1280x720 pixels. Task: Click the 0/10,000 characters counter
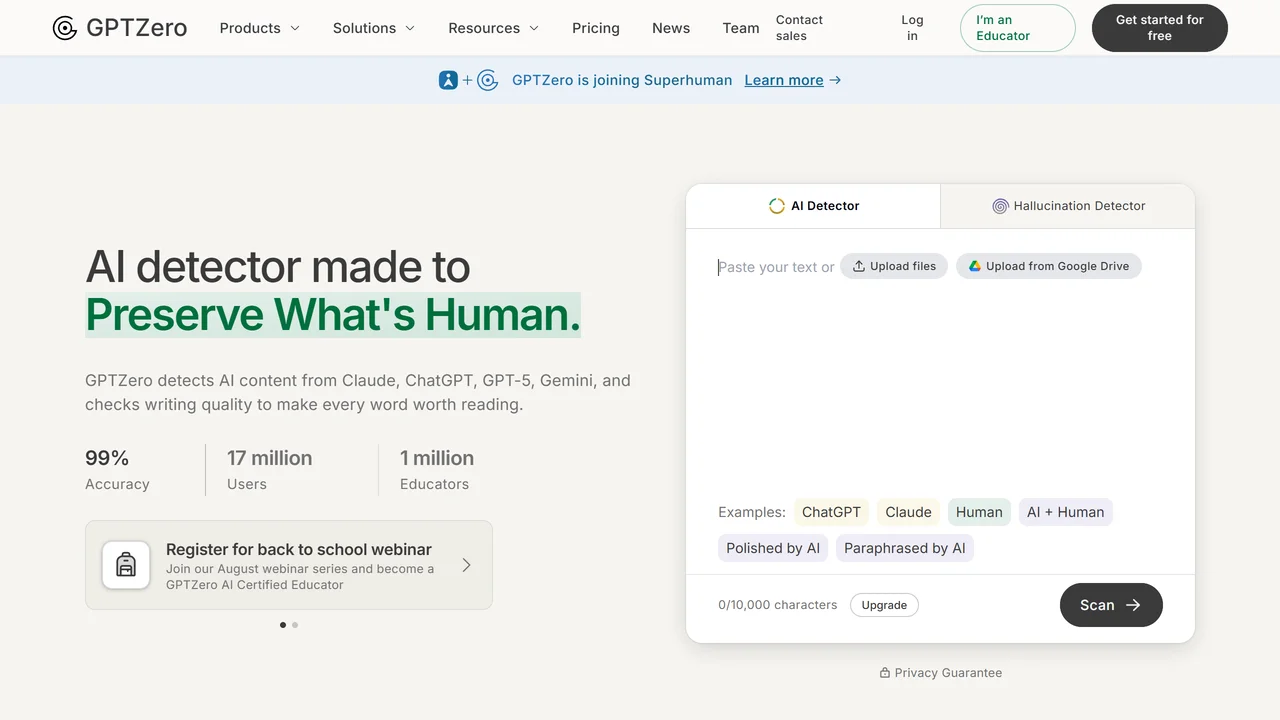778,605
